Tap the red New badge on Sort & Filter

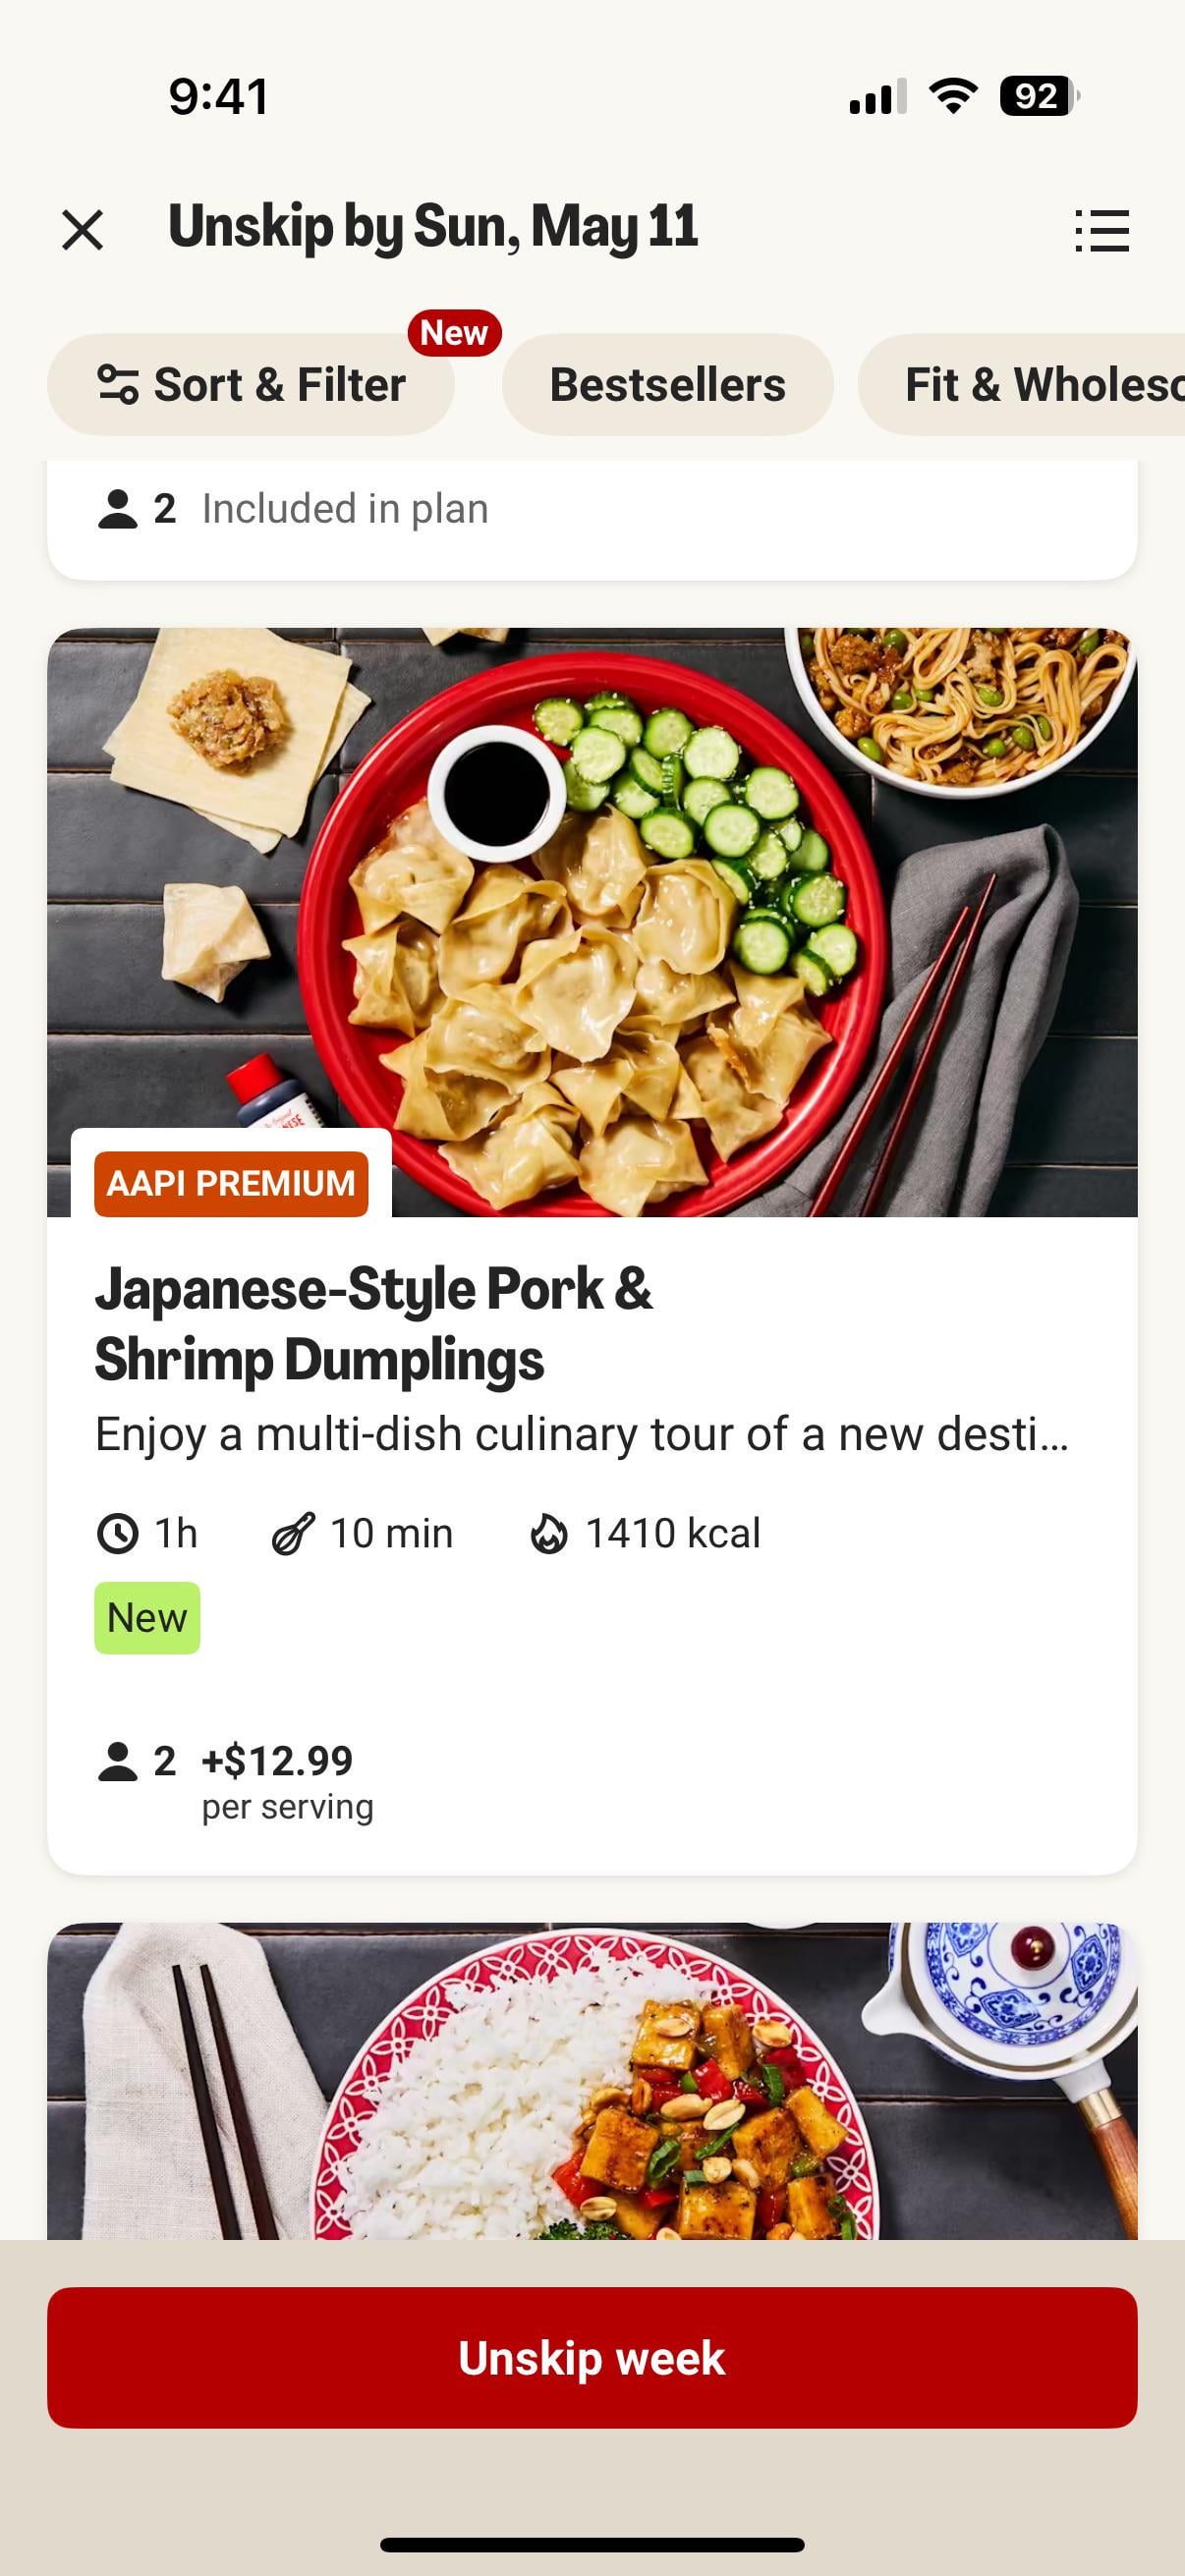(454, 333)
